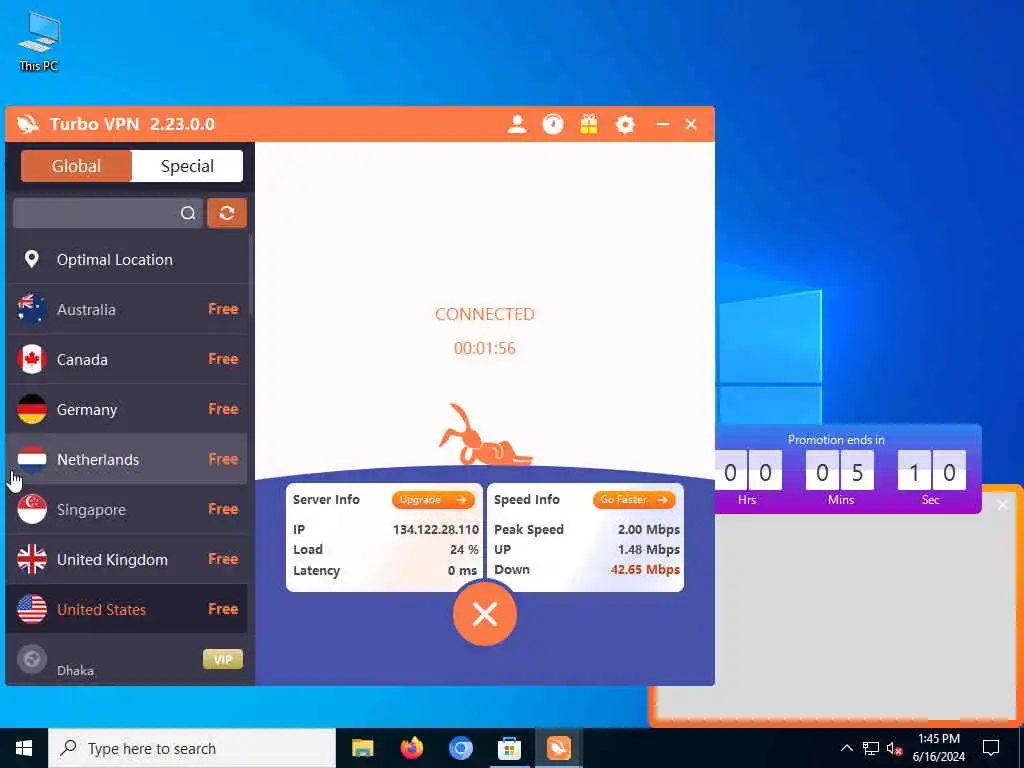Viewport: 1024px width, 768px height.
Task: Click the Singapore flag icon
Action: (x=31, y=509)
